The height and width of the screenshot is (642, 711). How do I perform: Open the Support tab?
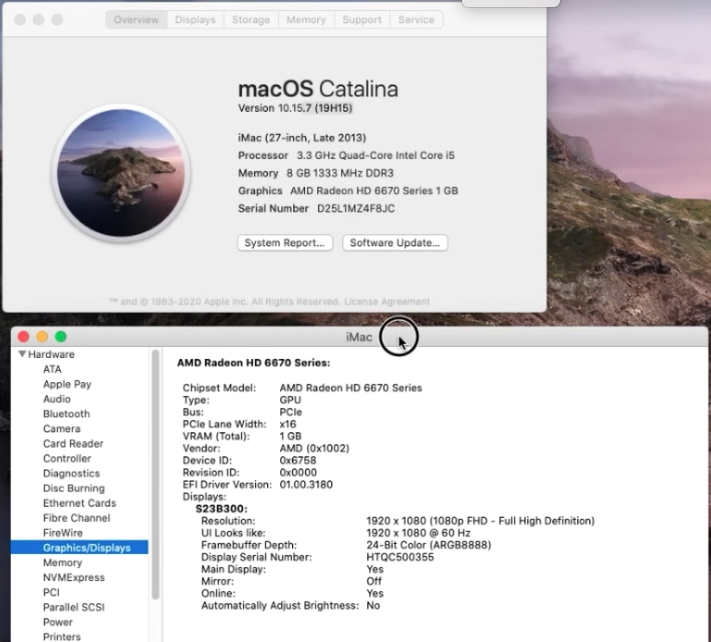coord(362,20)
